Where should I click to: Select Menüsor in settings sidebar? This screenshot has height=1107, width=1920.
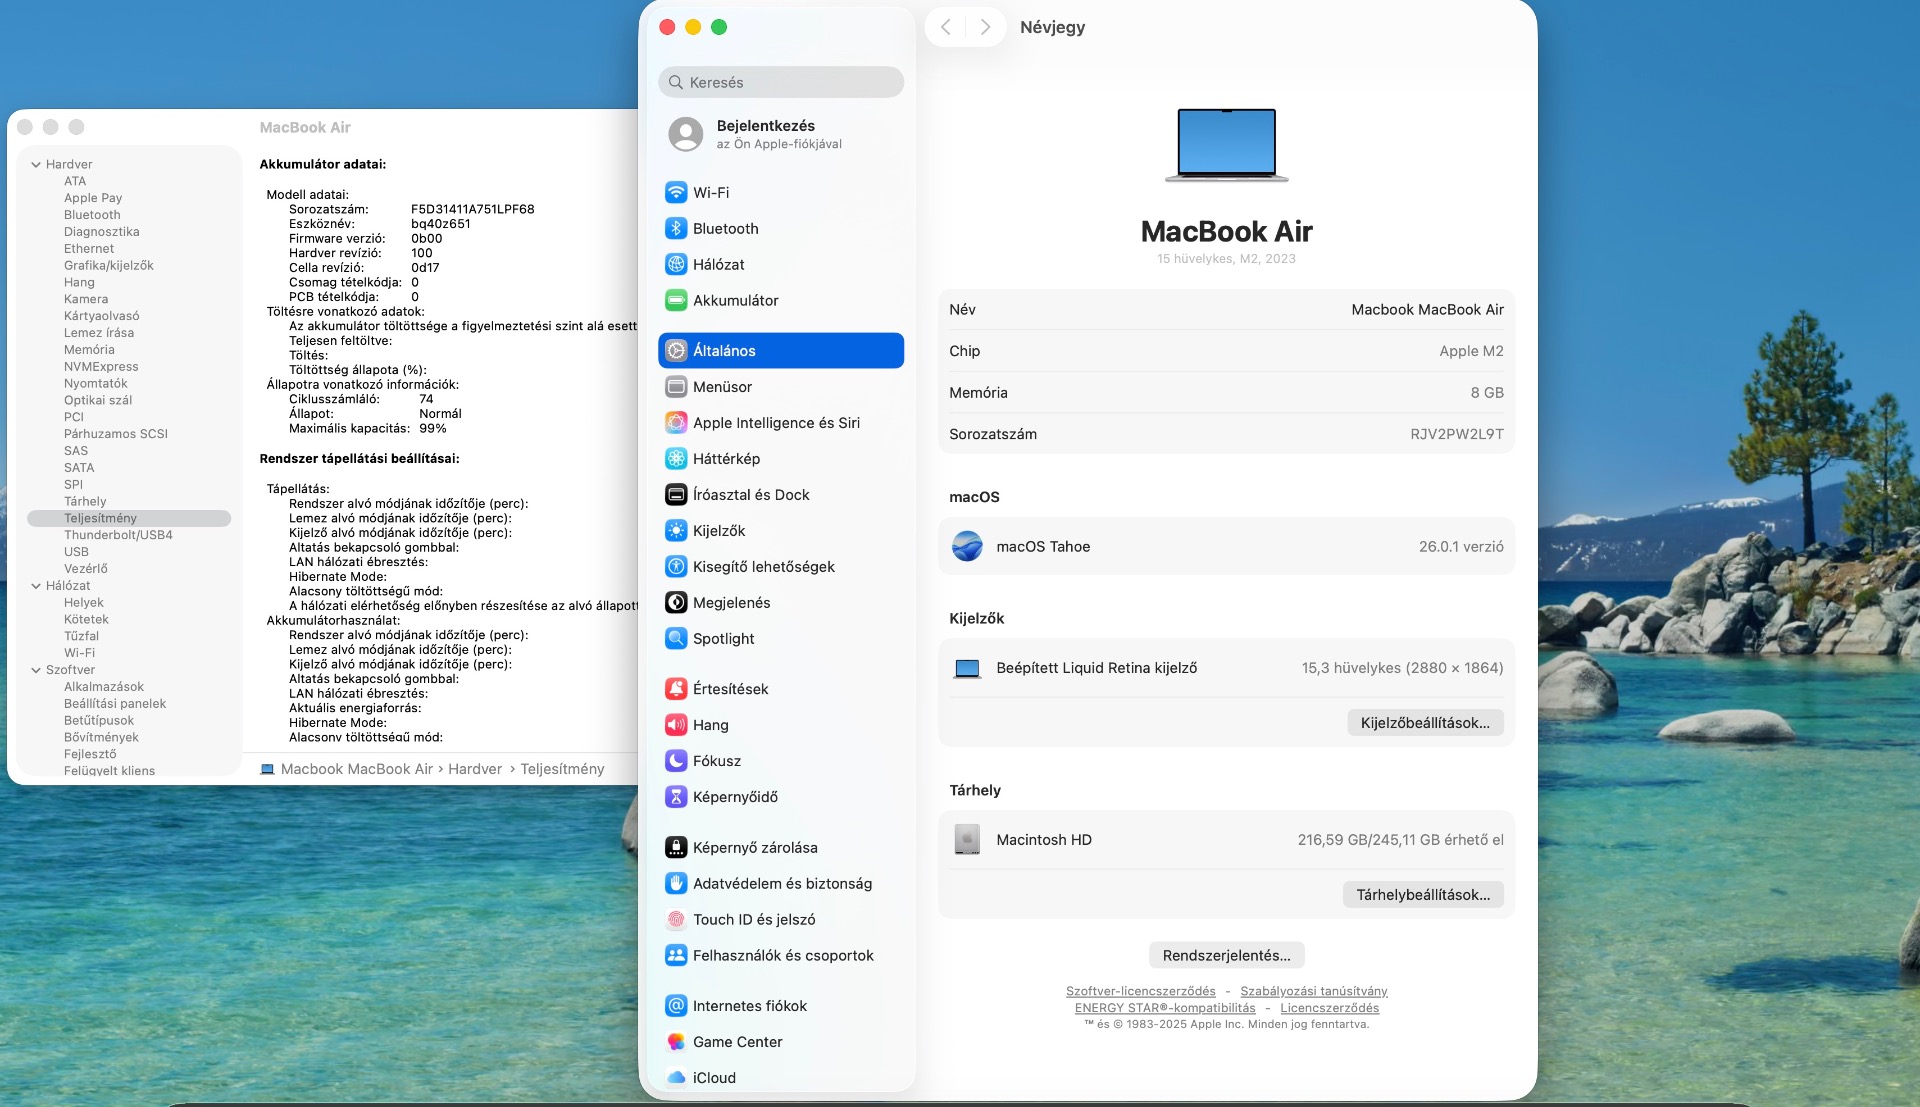point(722,386)
